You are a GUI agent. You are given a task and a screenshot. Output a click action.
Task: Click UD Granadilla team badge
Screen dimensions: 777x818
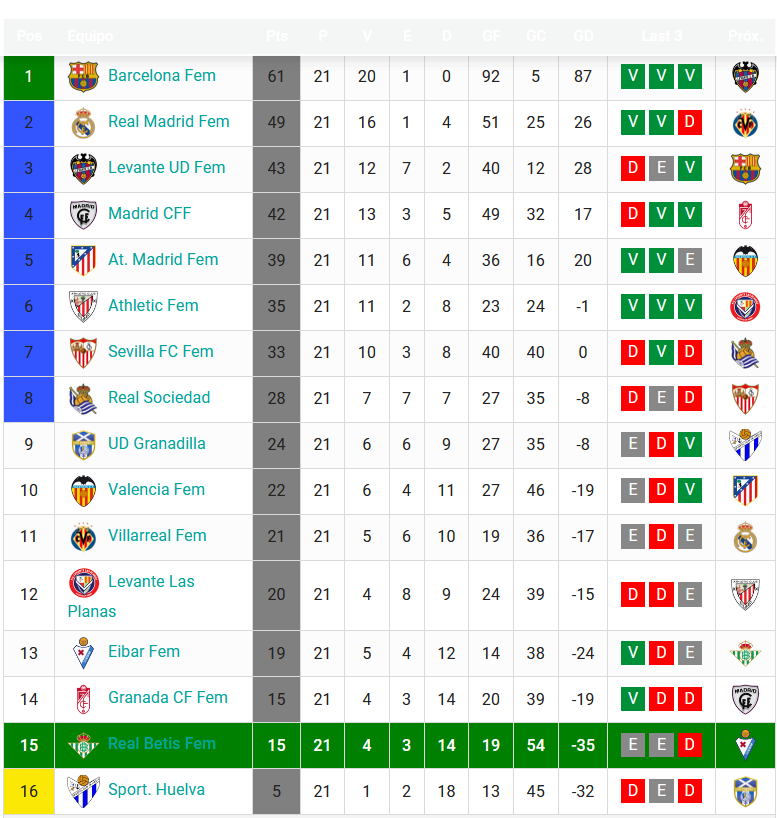coord(83,444)
